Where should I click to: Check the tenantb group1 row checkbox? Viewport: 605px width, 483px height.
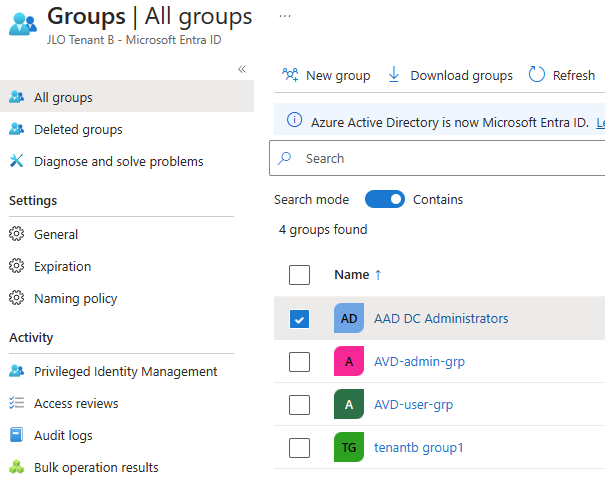pyautogui.click(x=299, y=448)
